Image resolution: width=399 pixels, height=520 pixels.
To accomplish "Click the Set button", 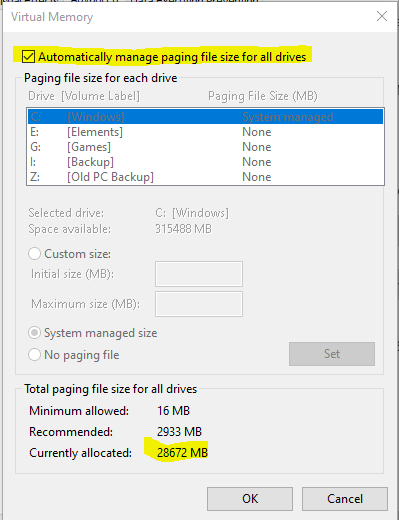I will click(x=332, y=354).
